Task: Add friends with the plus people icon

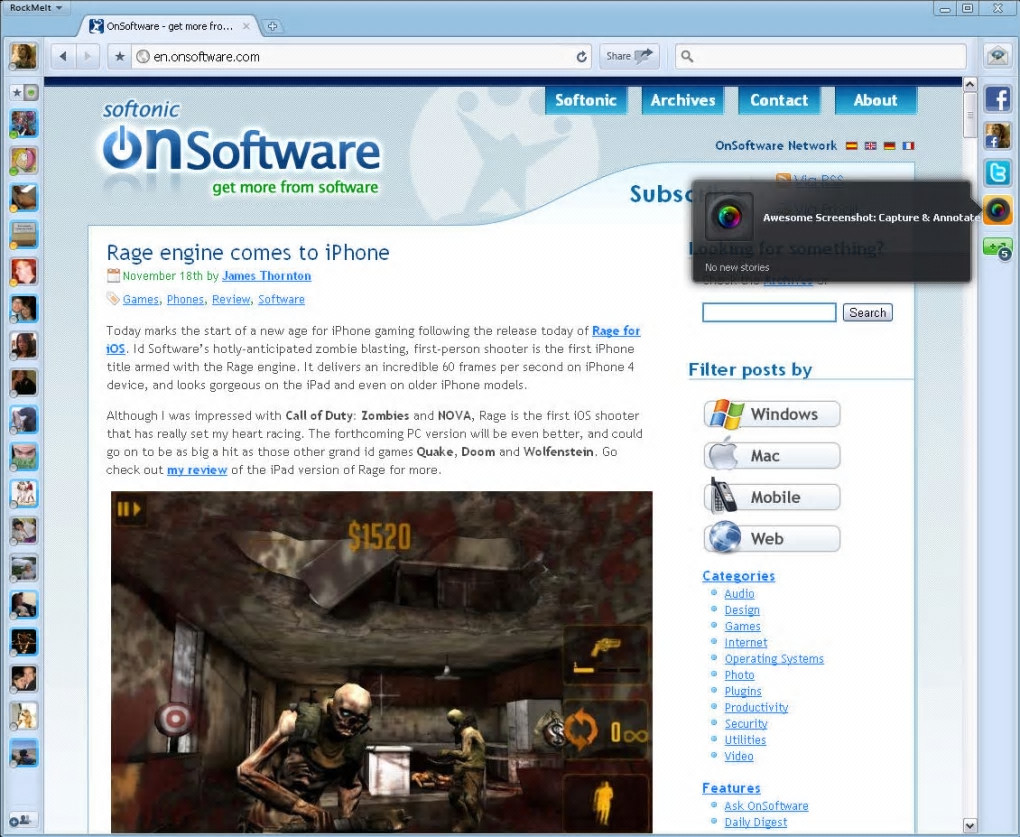Action: pos(21,820)
